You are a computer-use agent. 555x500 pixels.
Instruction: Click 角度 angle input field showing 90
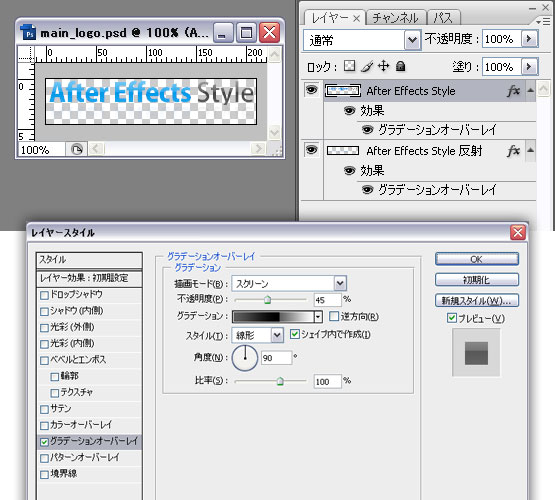[276, 358]
